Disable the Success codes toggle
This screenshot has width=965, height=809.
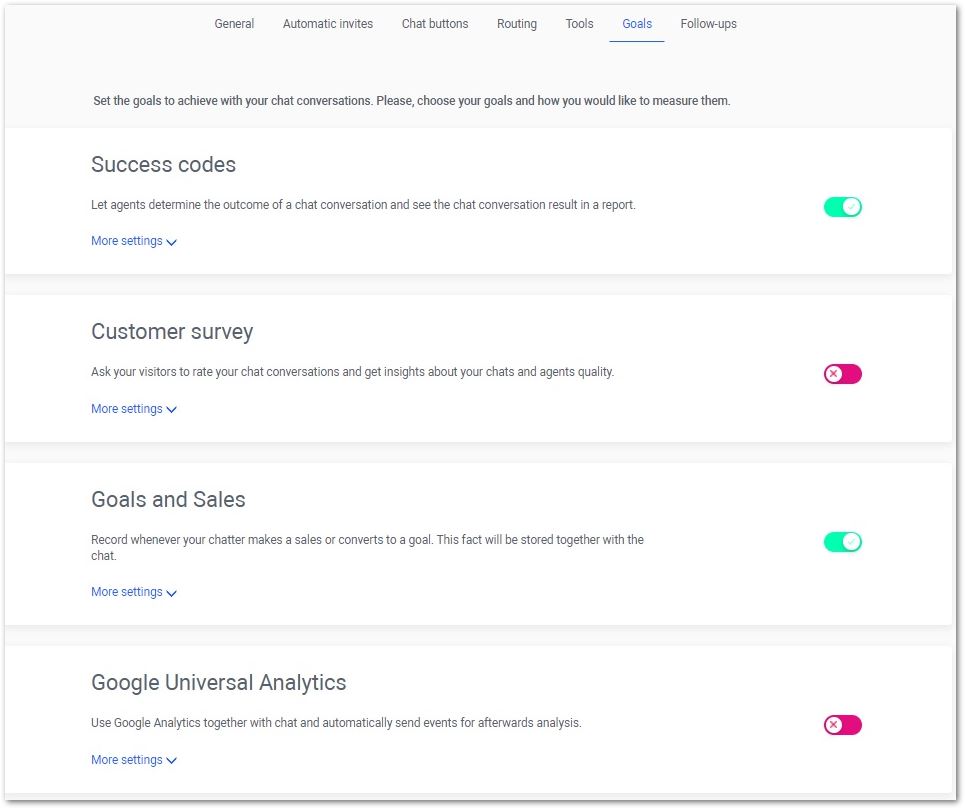click(843, 207)
